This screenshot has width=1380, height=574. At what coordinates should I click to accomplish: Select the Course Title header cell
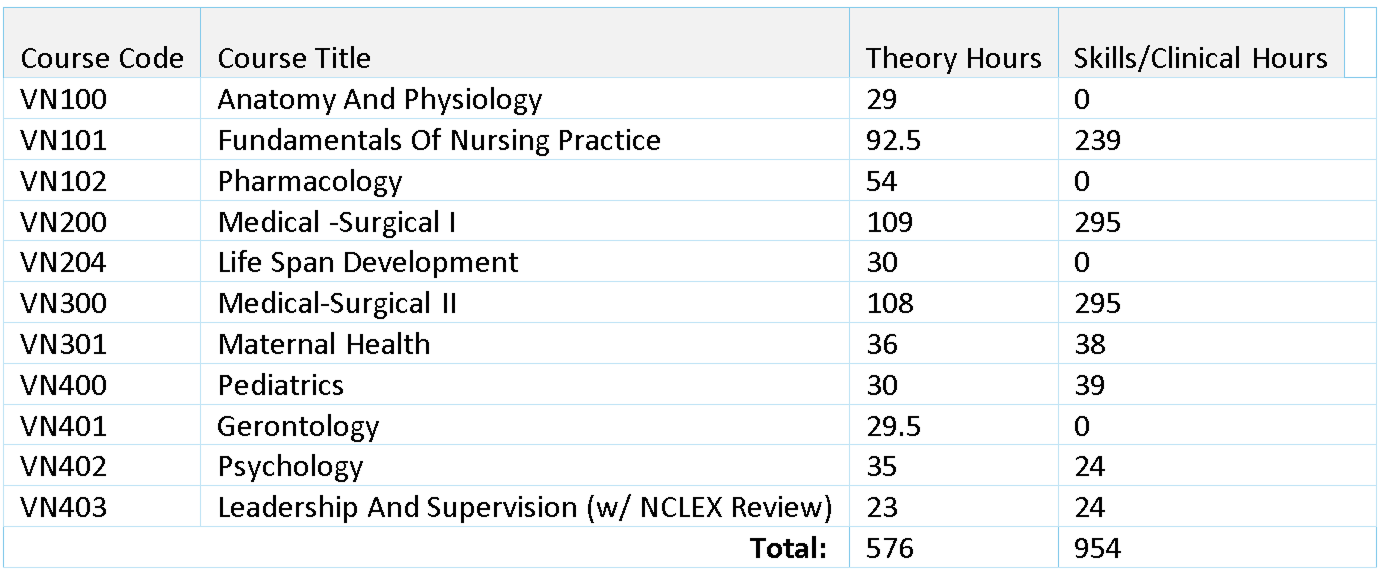[294, 59]
